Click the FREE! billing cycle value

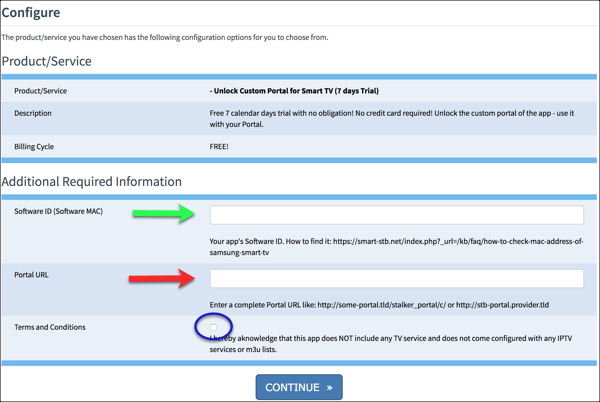point(219,147)
